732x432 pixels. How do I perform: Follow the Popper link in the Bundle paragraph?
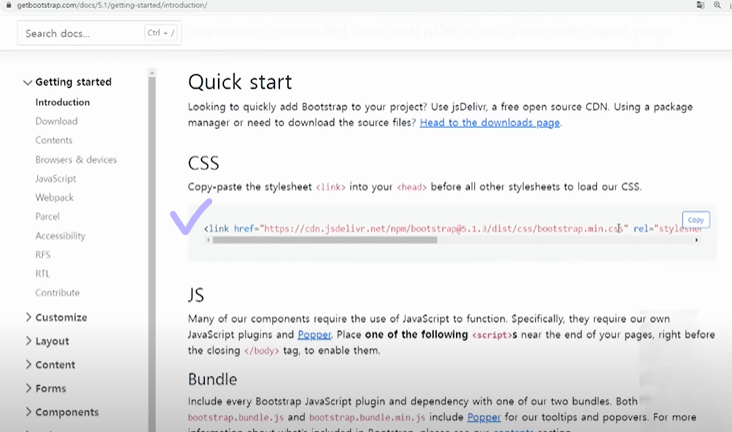pos(484,417)
